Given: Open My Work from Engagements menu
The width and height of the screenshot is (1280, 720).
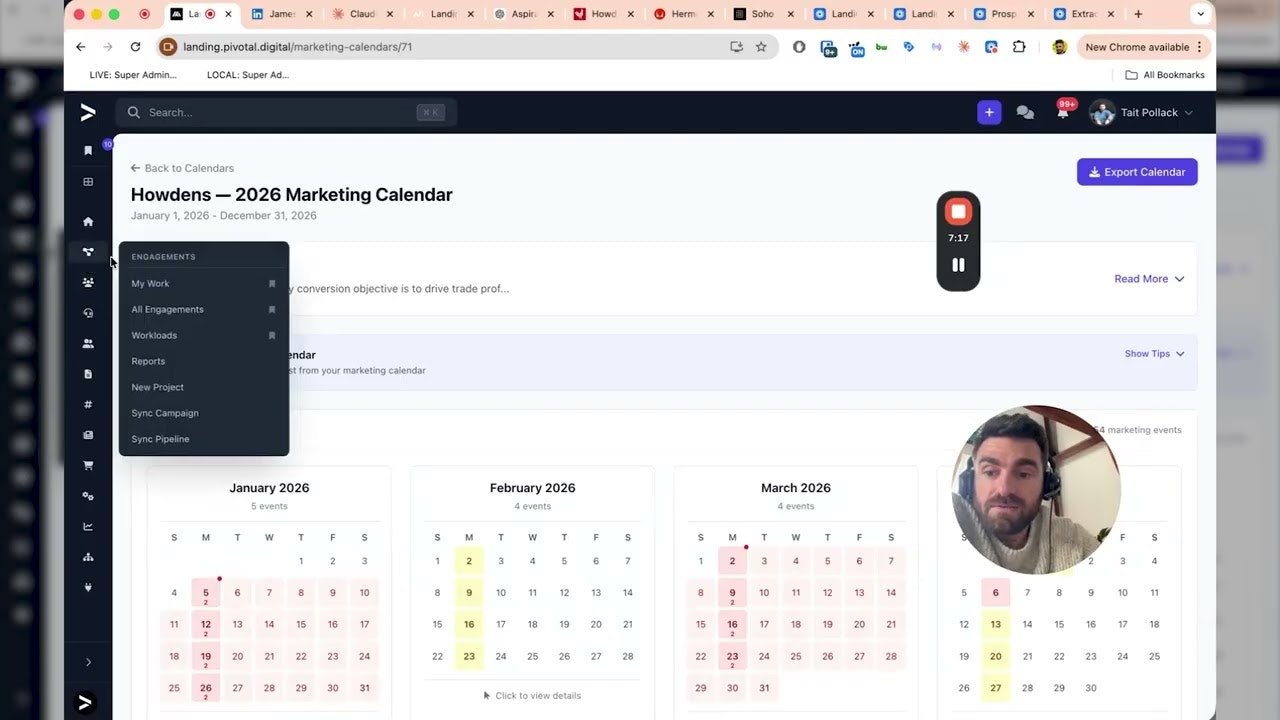Looking at the screenshot, I should [x=151, y=284].
